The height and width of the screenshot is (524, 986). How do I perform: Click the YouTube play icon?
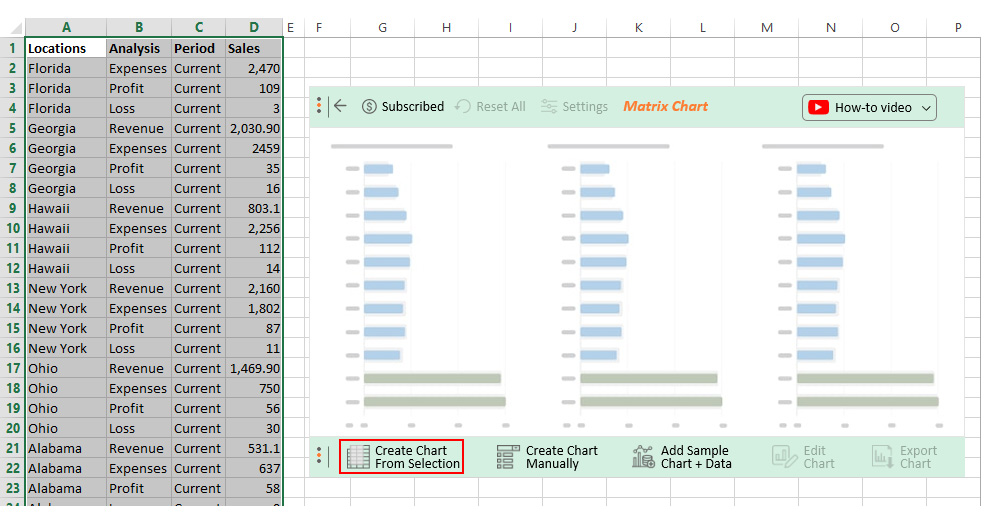(818, 108)
